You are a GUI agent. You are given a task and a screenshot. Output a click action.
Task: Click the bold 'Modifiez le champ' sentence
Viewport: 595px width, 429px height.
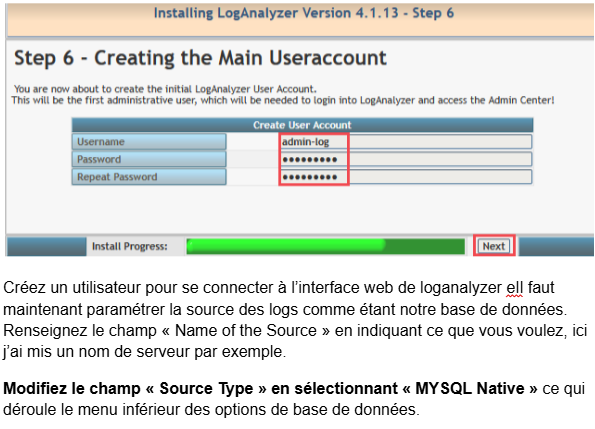pos(270,388)
